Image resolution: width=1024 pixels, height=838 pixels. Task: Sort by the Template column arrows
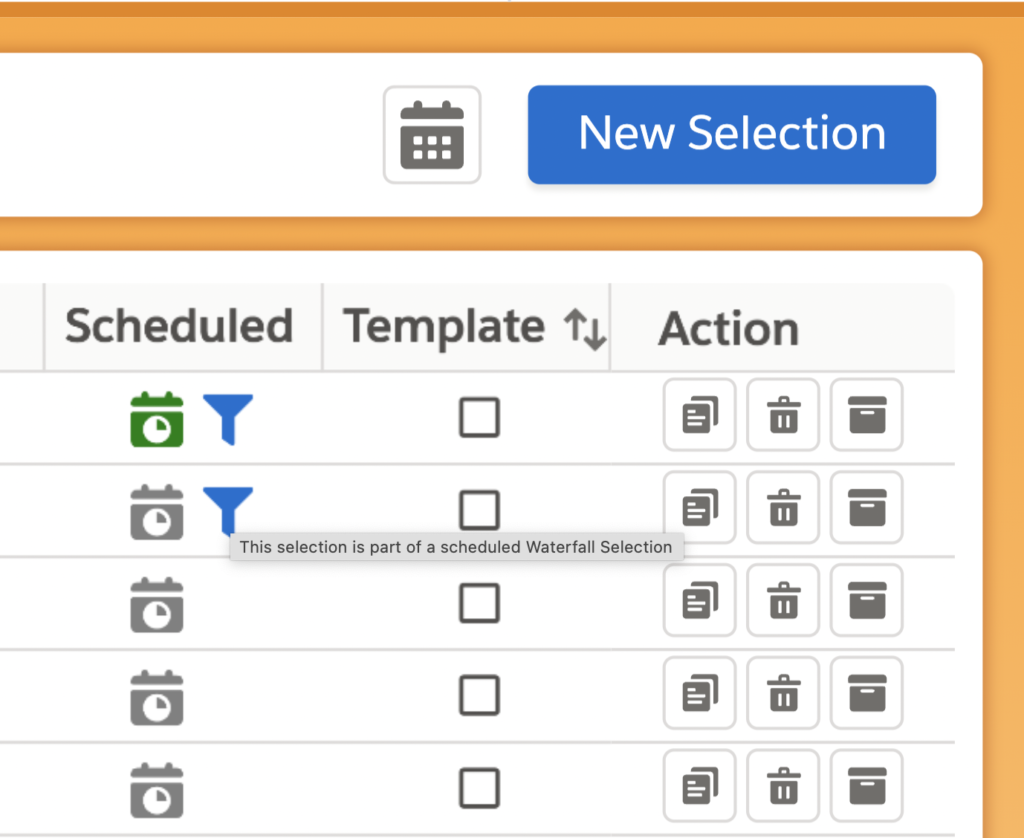(x=585, y=328)
